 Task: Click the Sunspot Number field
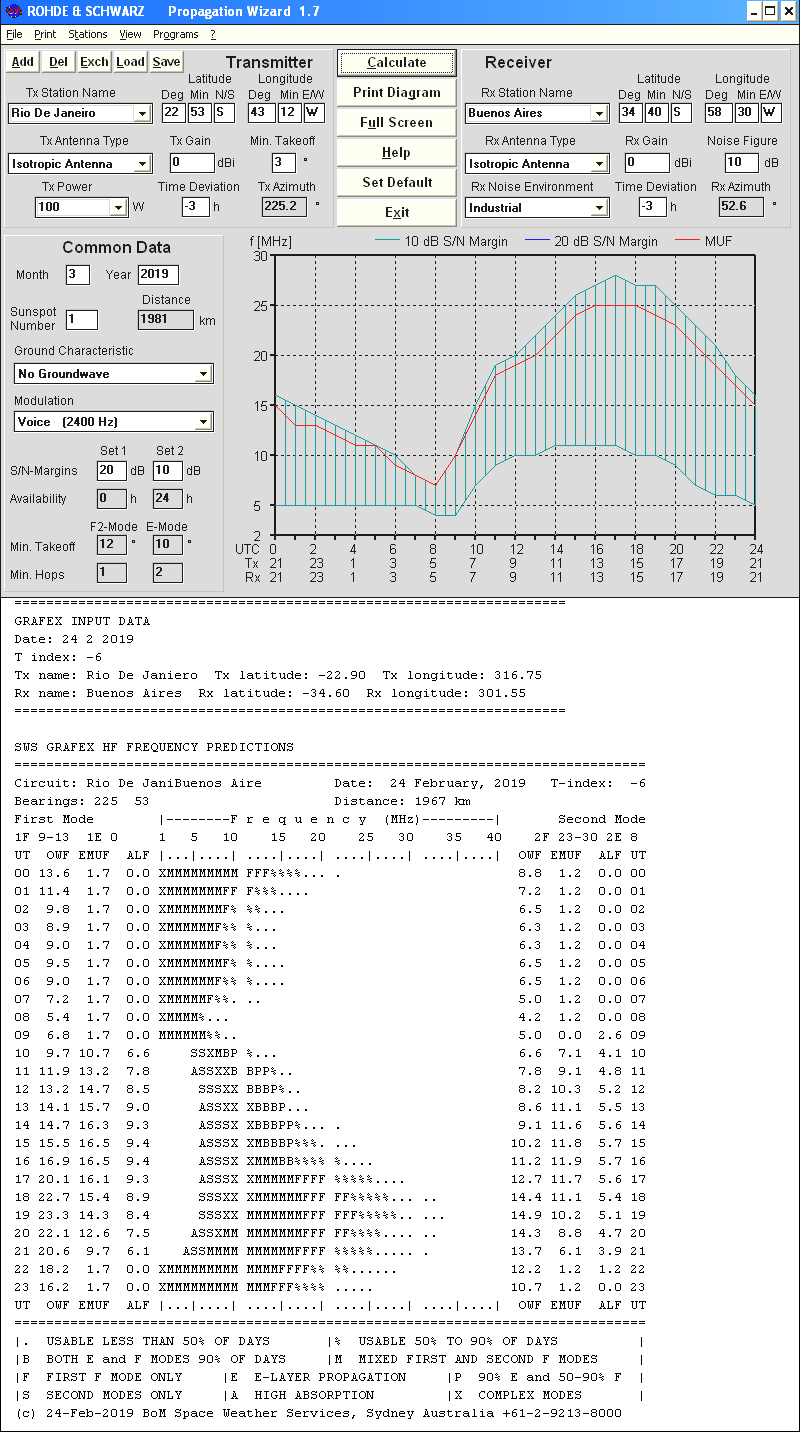[x=82, y=320]
